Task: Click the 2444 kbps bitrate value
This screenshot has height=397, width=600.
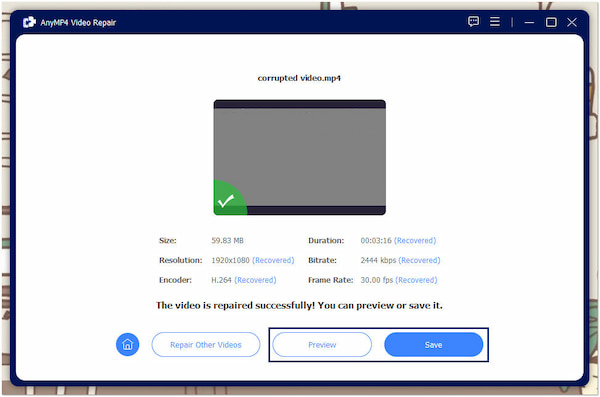Action: 378,260
